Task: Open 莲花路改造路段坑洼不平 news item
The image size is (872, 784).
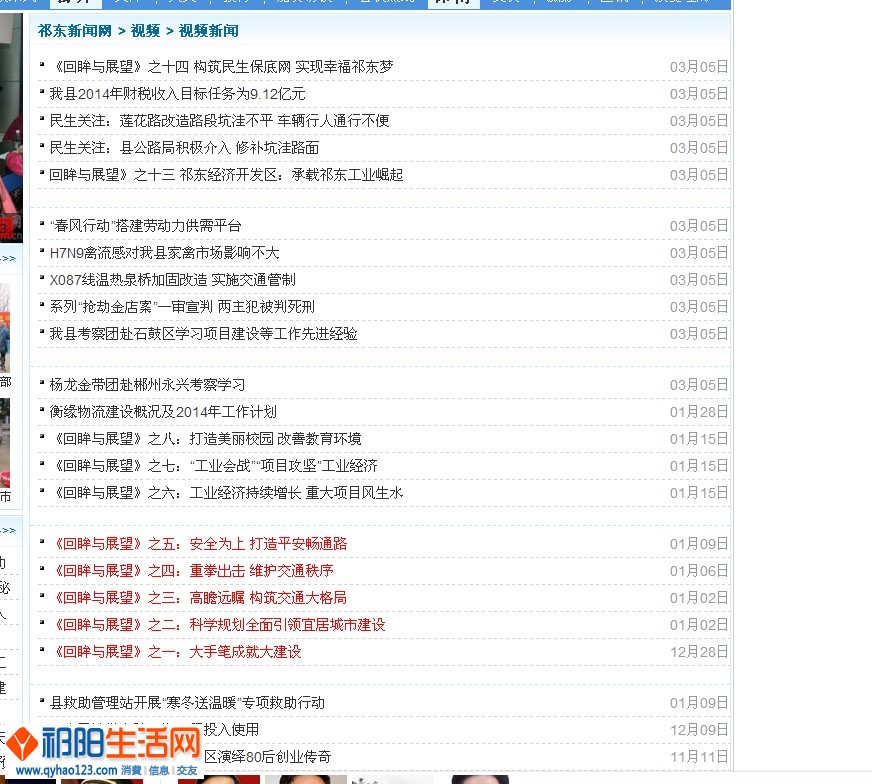Action: pyautogui.click(x=219, y=121)
